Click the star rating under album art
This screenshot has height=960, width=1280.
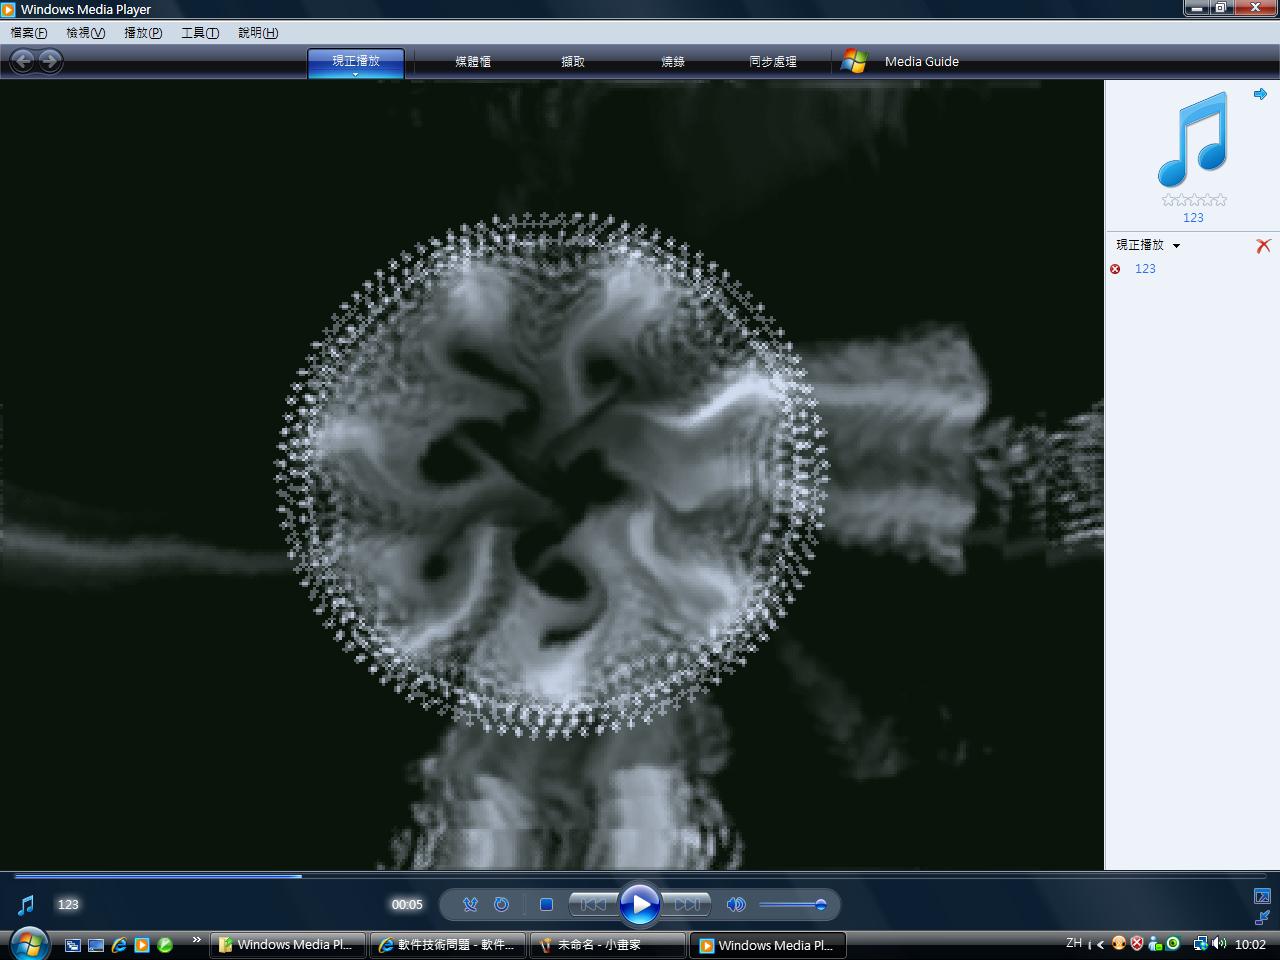tap(1194, 200)
